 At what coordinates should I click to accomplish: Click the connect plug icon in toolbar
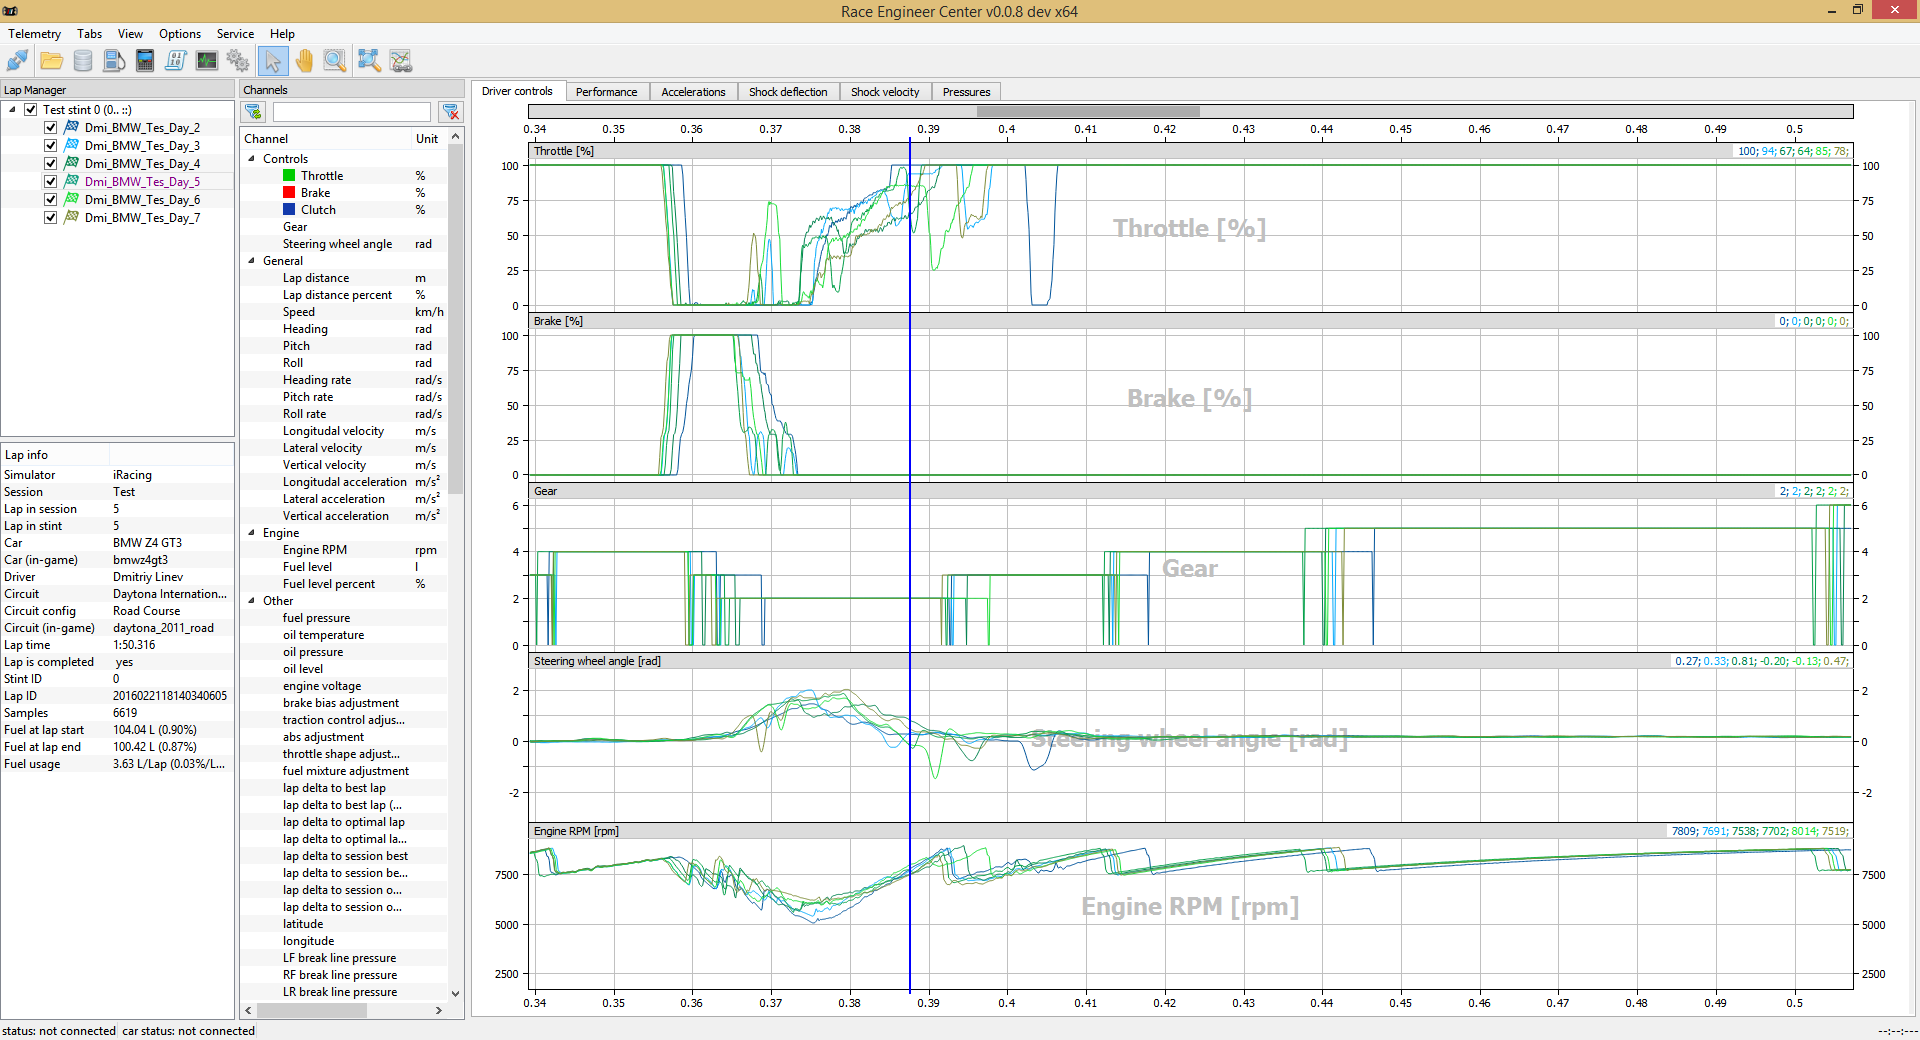click(18, 61)
